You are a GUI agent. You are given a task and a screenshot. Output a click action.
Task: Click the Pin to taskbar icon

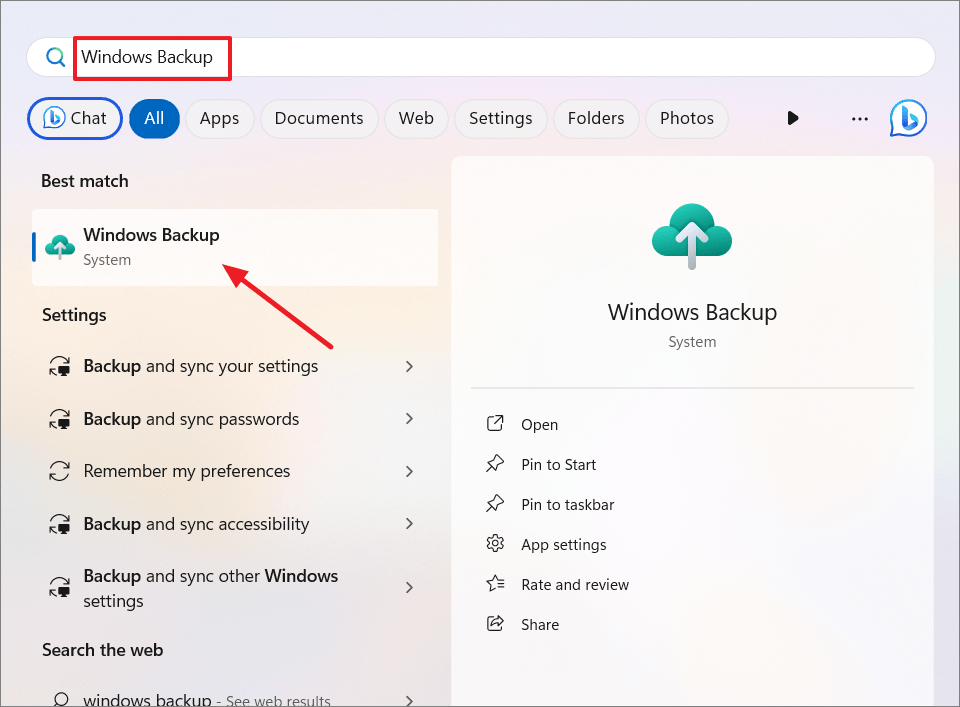tap(495, 504)
